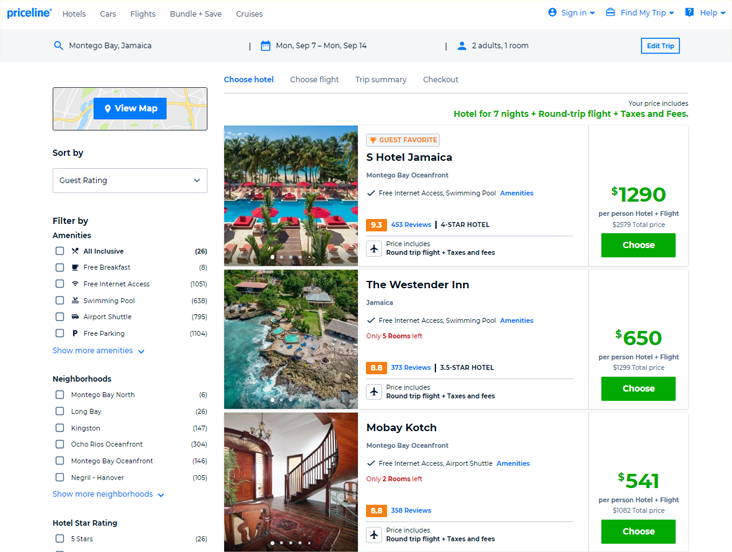Click The Westender Inn flight plane icon
The image size is (732, 552).
pyautogui.click(x=374, y=391)
